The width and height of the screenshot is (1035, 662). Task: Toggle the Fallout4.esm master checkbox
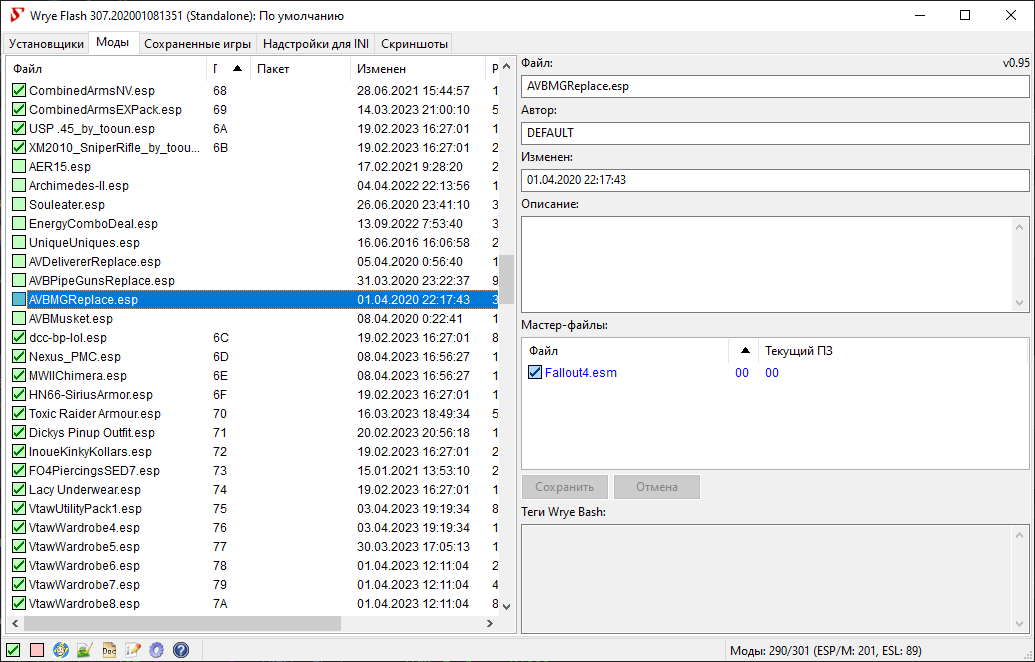point(535,373)
